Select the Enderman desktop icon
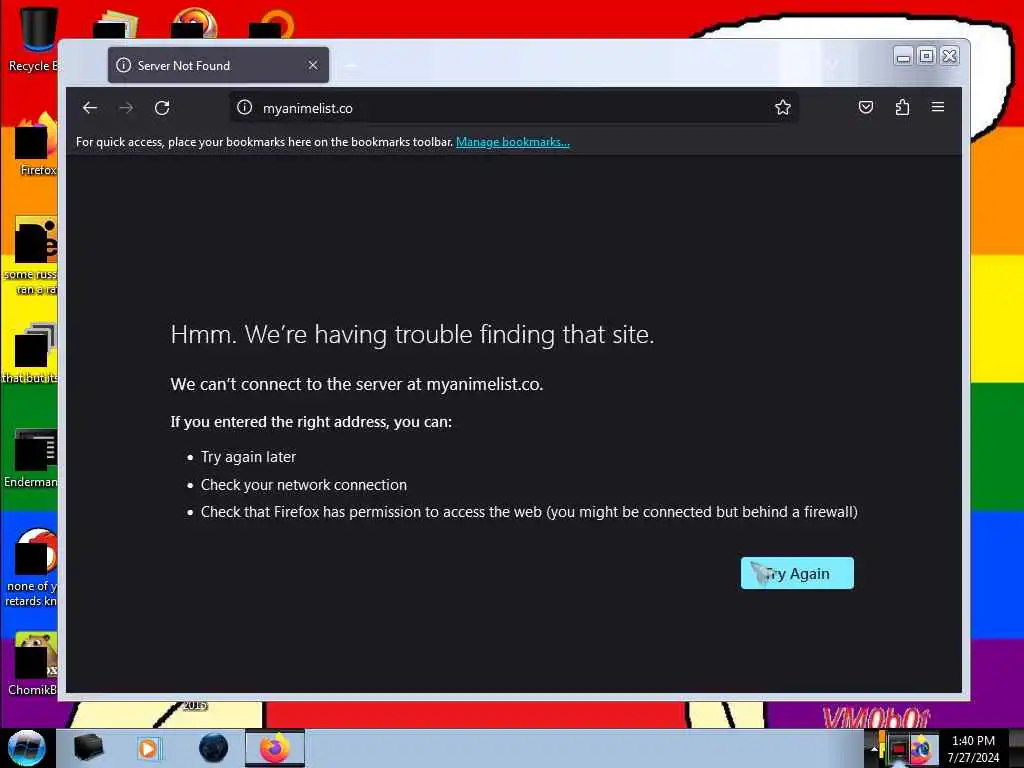The height and width of the screenshot is (768, 1024). click(31, 459)
